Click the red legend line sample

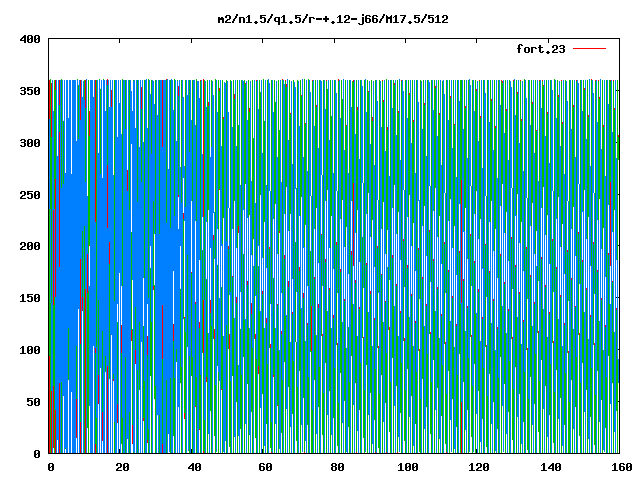589,49
